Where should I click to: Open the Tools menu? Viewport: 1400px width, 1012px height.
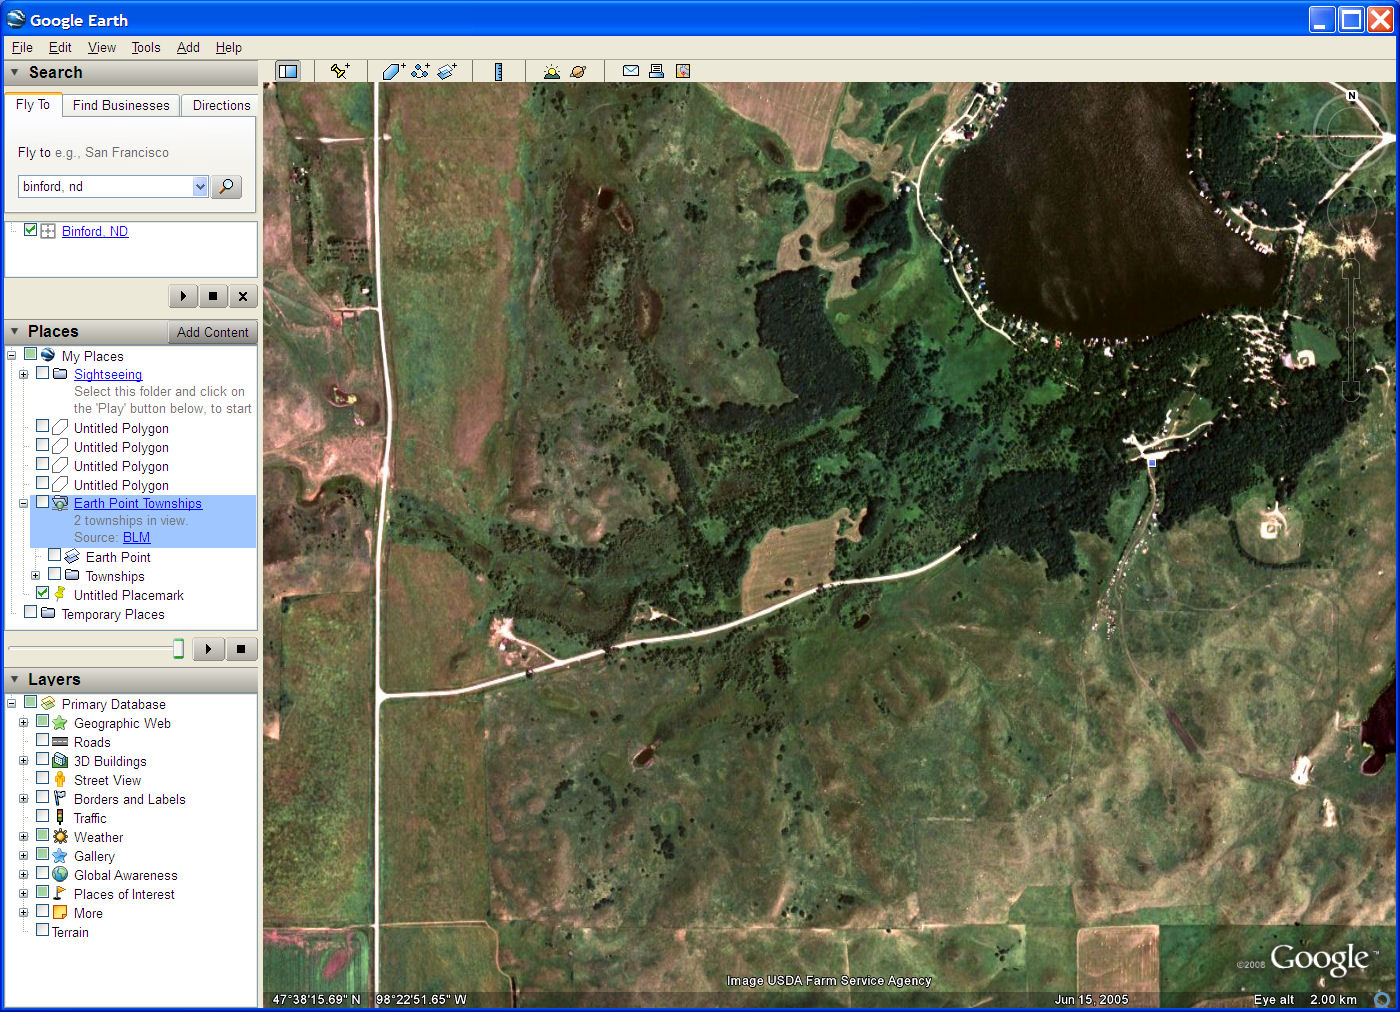[x=146, y=47]
